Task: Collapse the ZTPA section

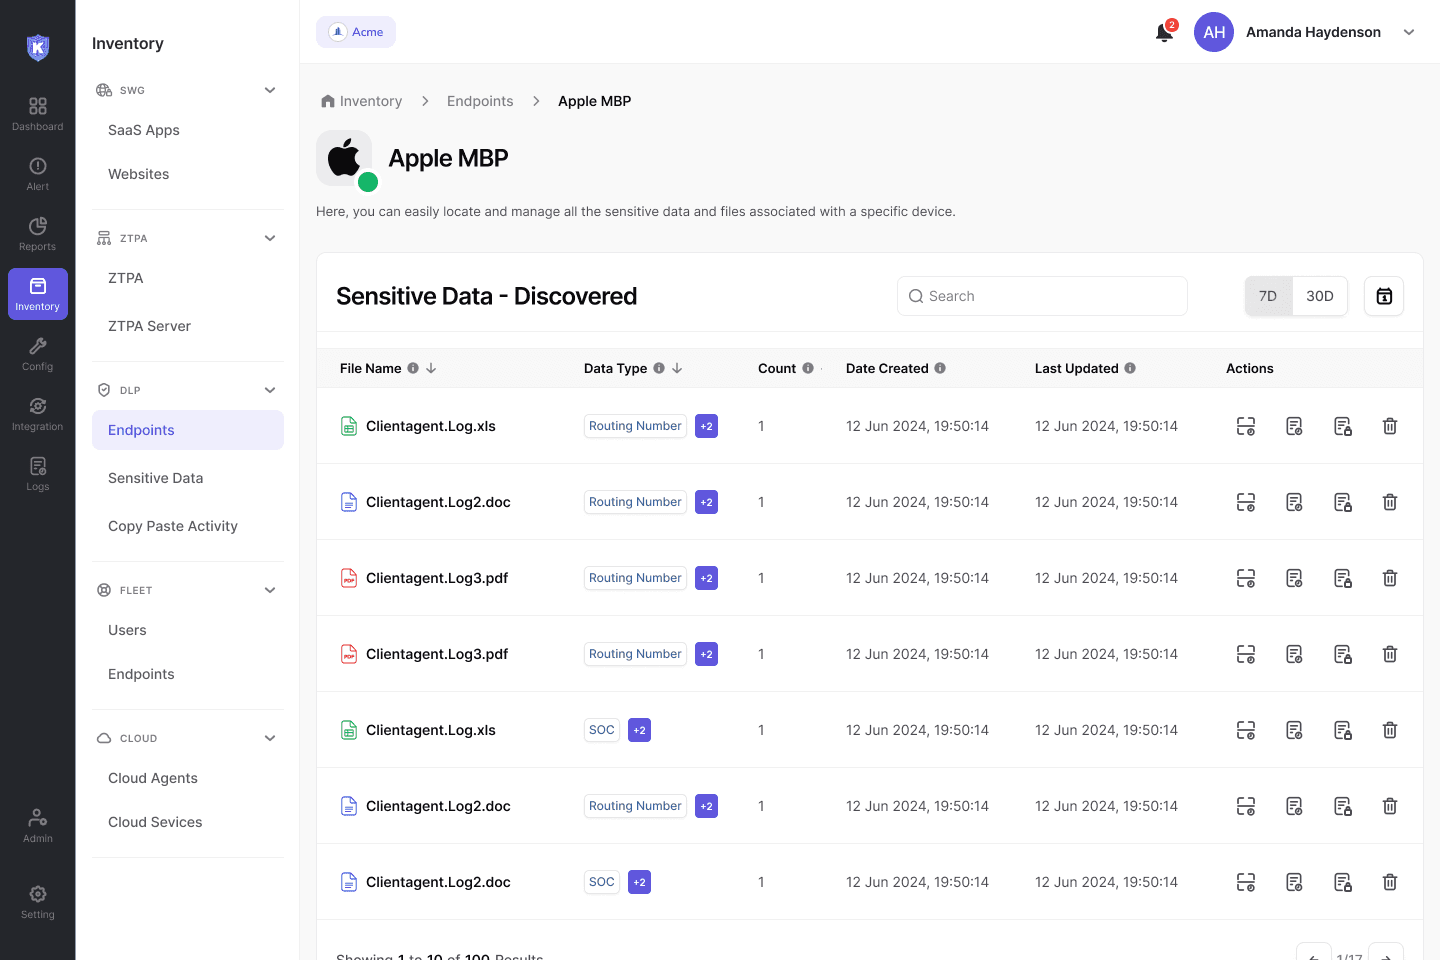Action: click(x=270, y=238)
